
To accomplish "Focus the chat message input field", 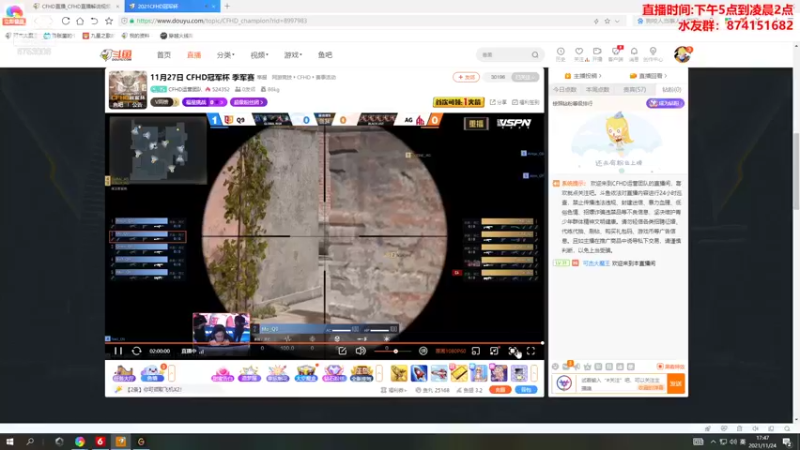I will pos(622,384).
